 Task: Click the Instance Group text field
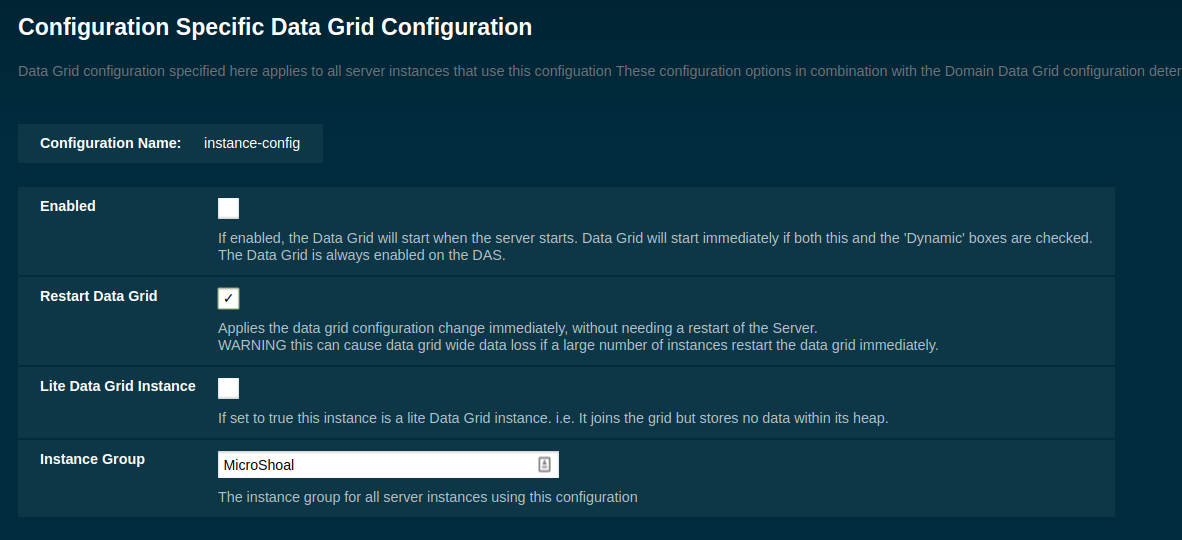pos(376,465)
